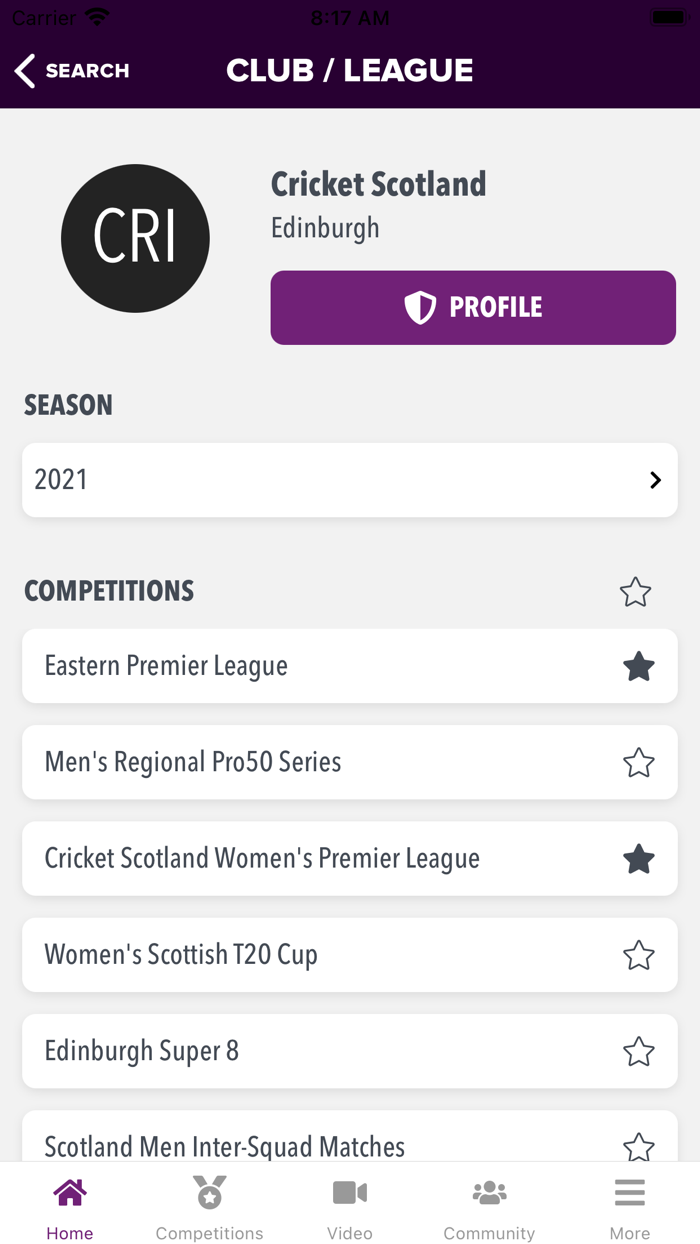This screenshot has width=700, height=1244.
Task: Open the Home tab icon
Action: click(x=70, y=1192)
